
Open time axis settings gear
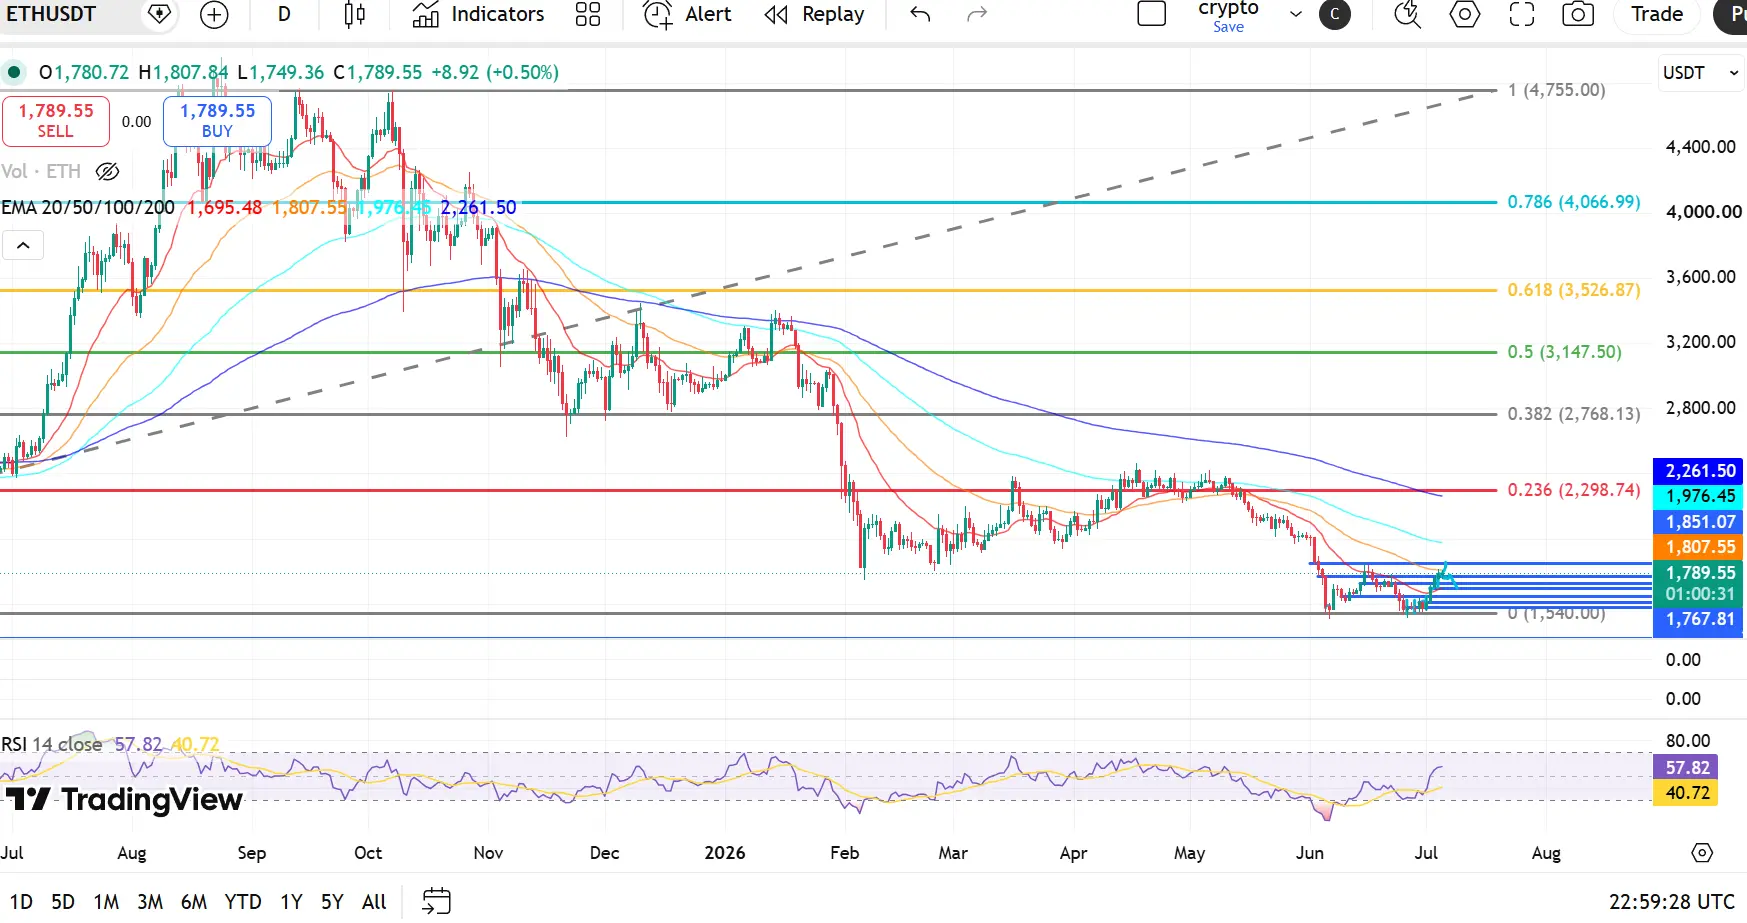click(1702, 853)
